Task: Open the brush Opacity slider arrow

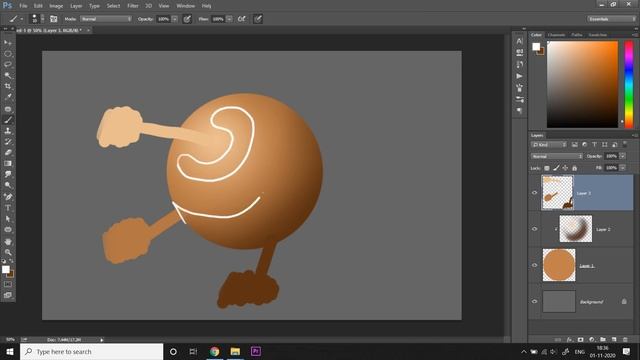Action: click(175, 19)
